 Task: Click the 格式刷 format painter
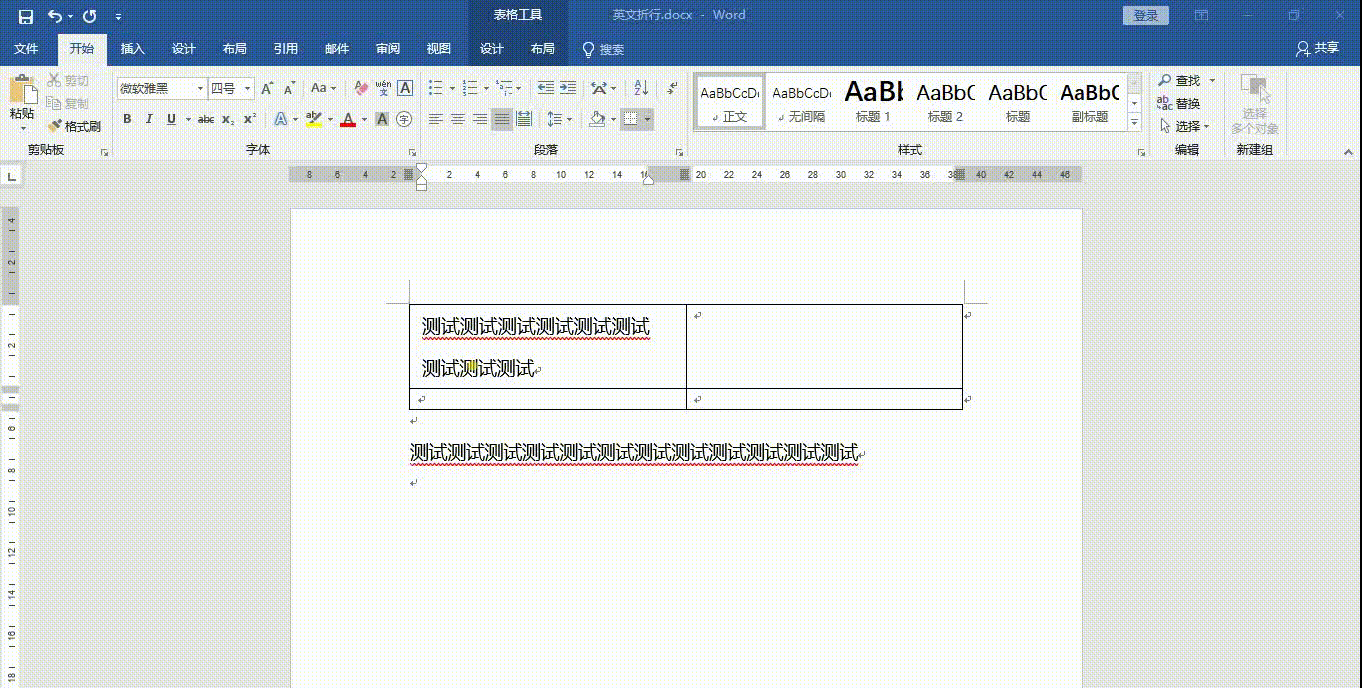[73, 126]
